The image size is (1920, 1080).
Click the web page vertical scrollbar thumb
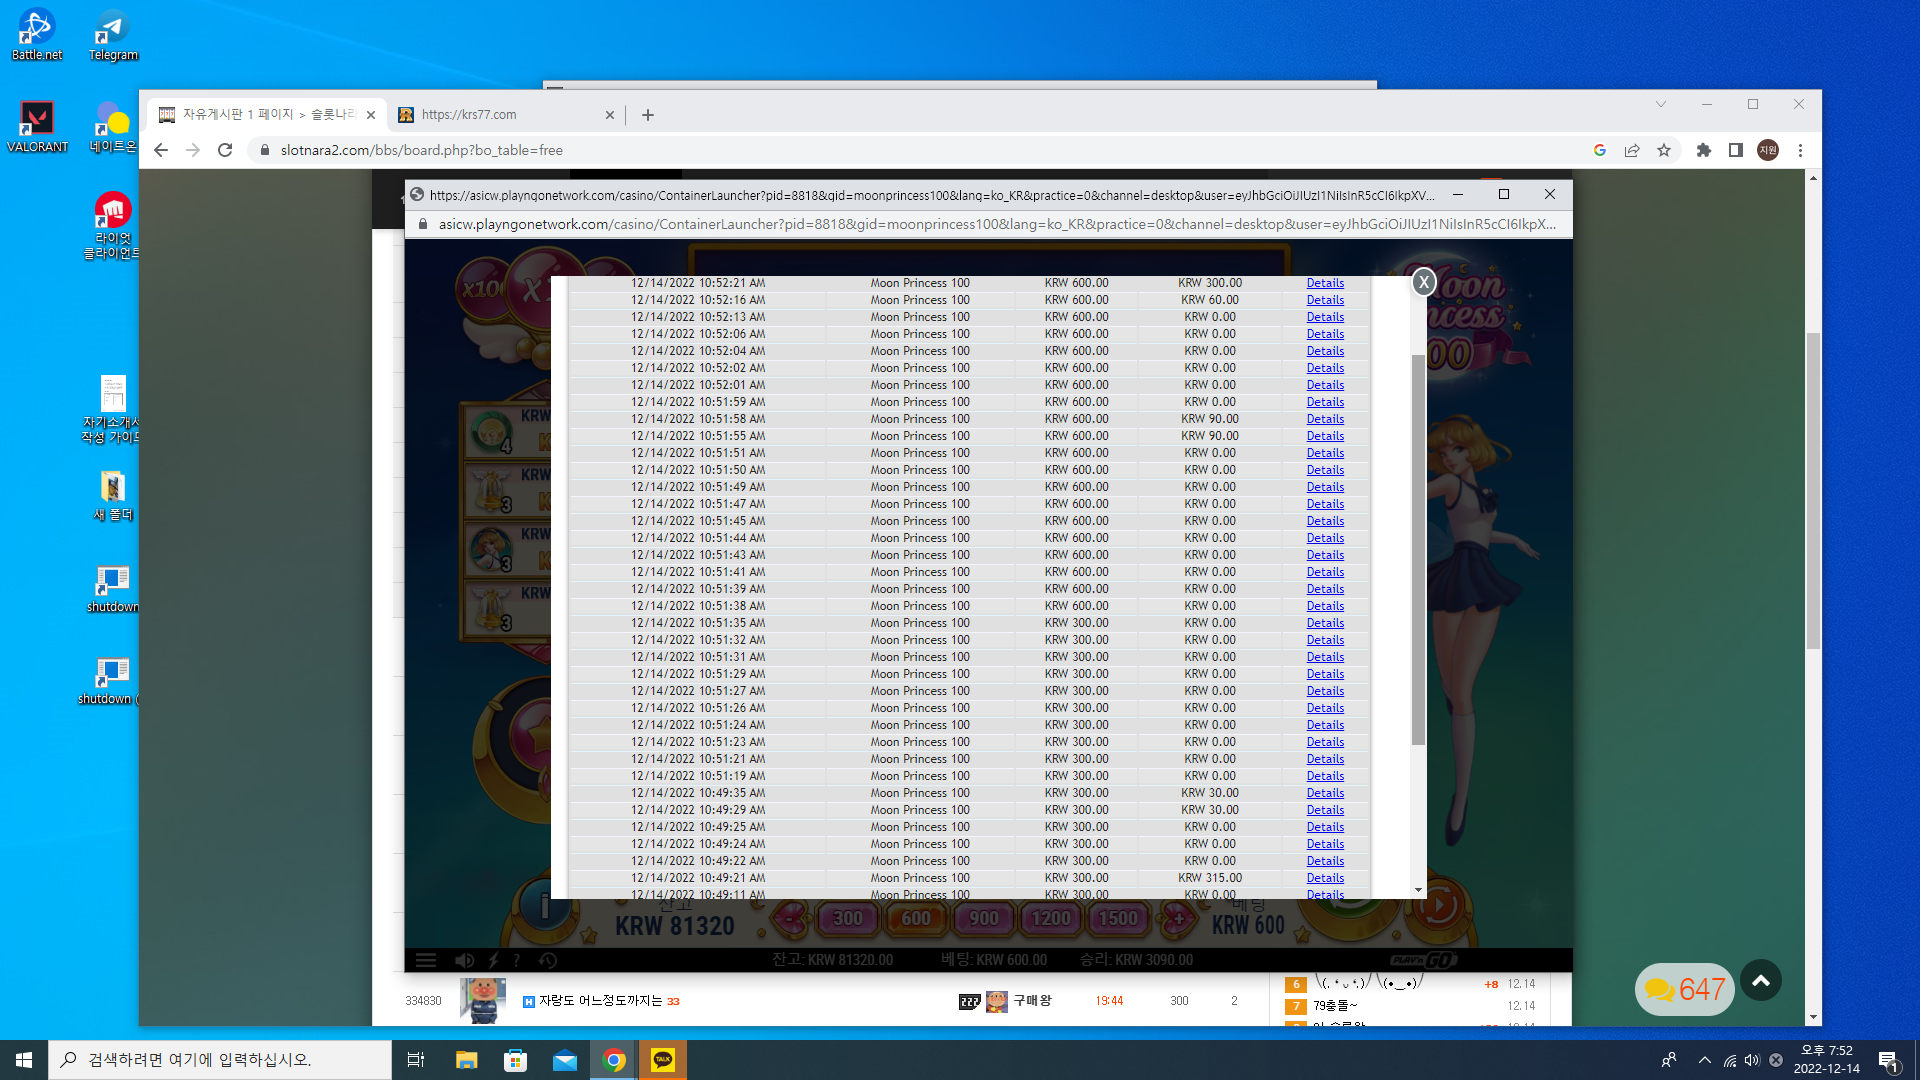[1813, 490]
